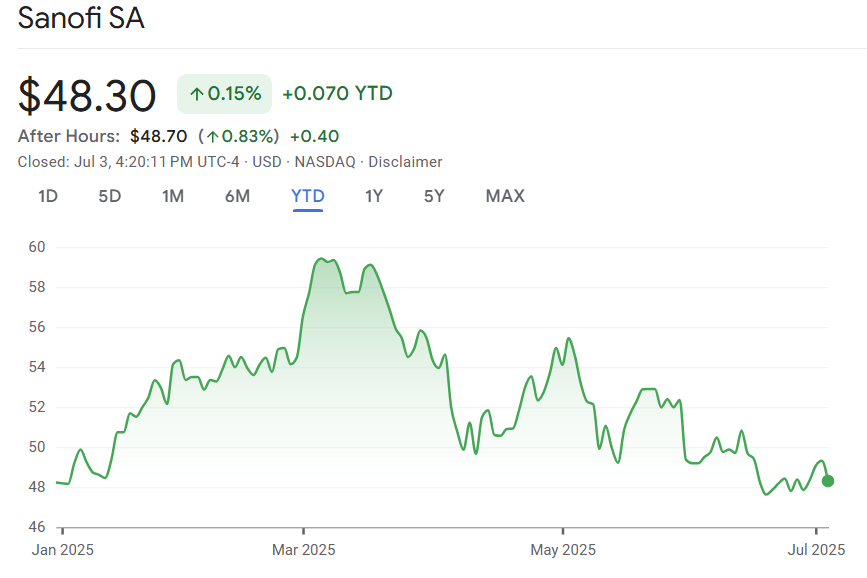The height and width of the screenshot is (578, 867).
Task: Click the USD currency label
Action: click(267, 162)
